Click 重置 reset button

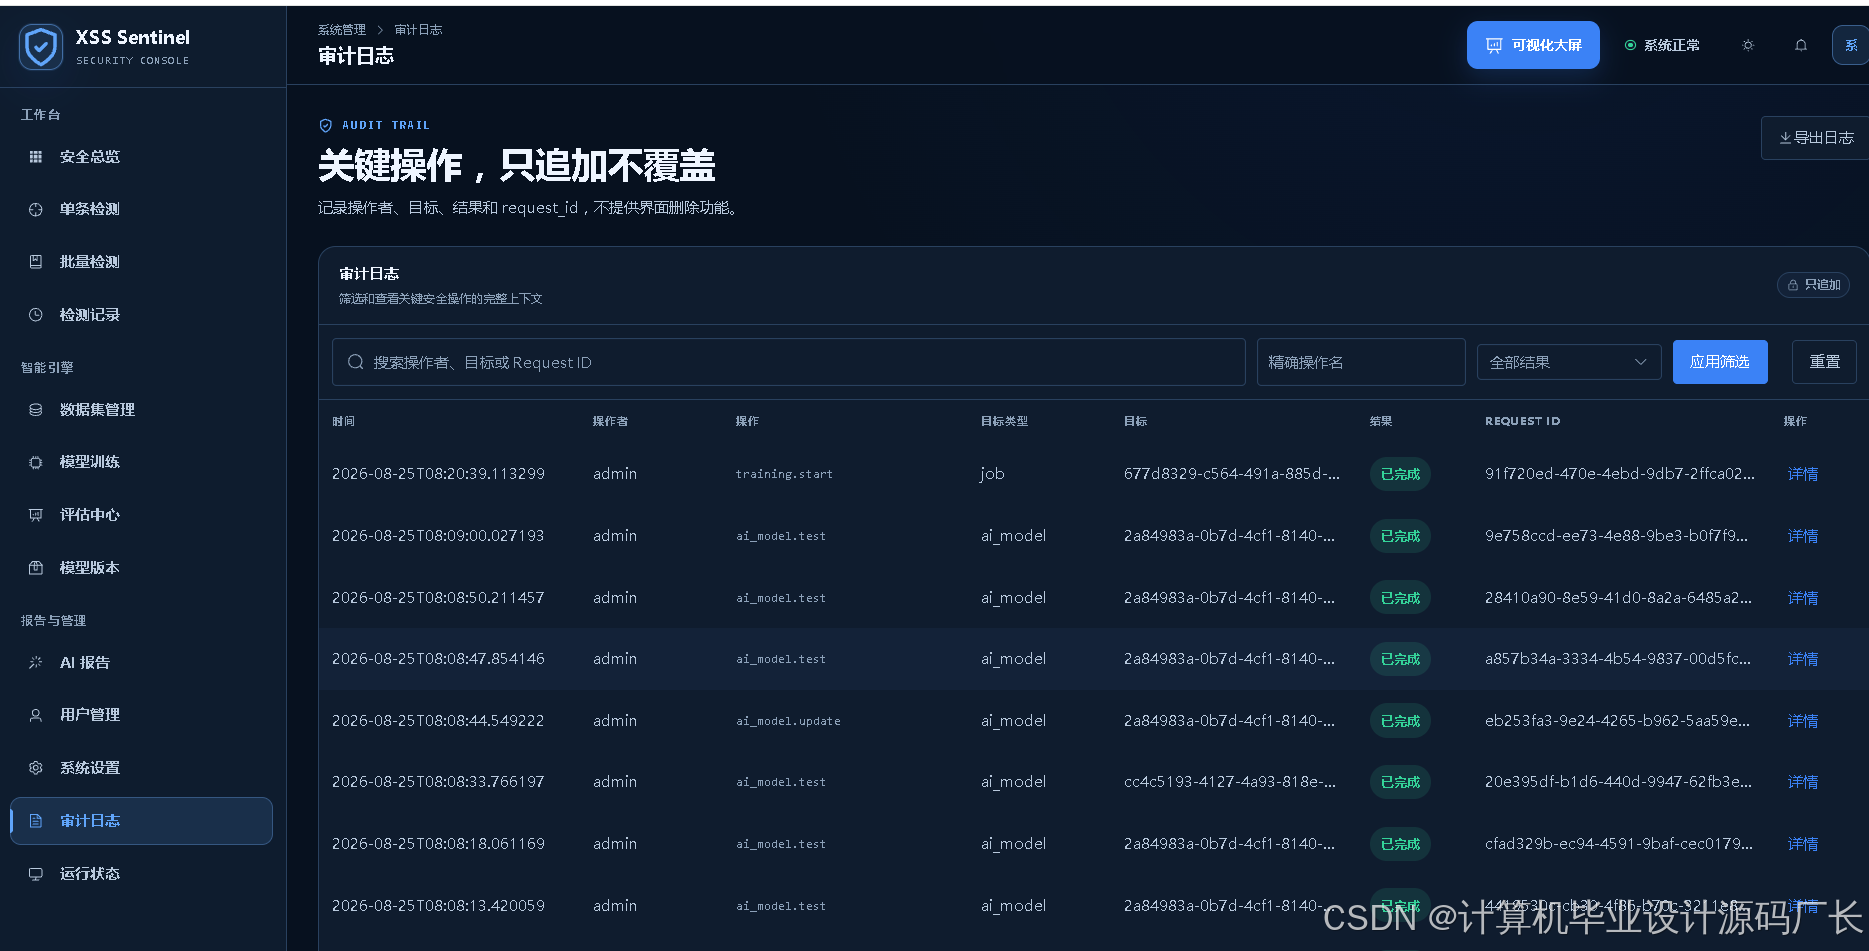(x=1824, y=362)
